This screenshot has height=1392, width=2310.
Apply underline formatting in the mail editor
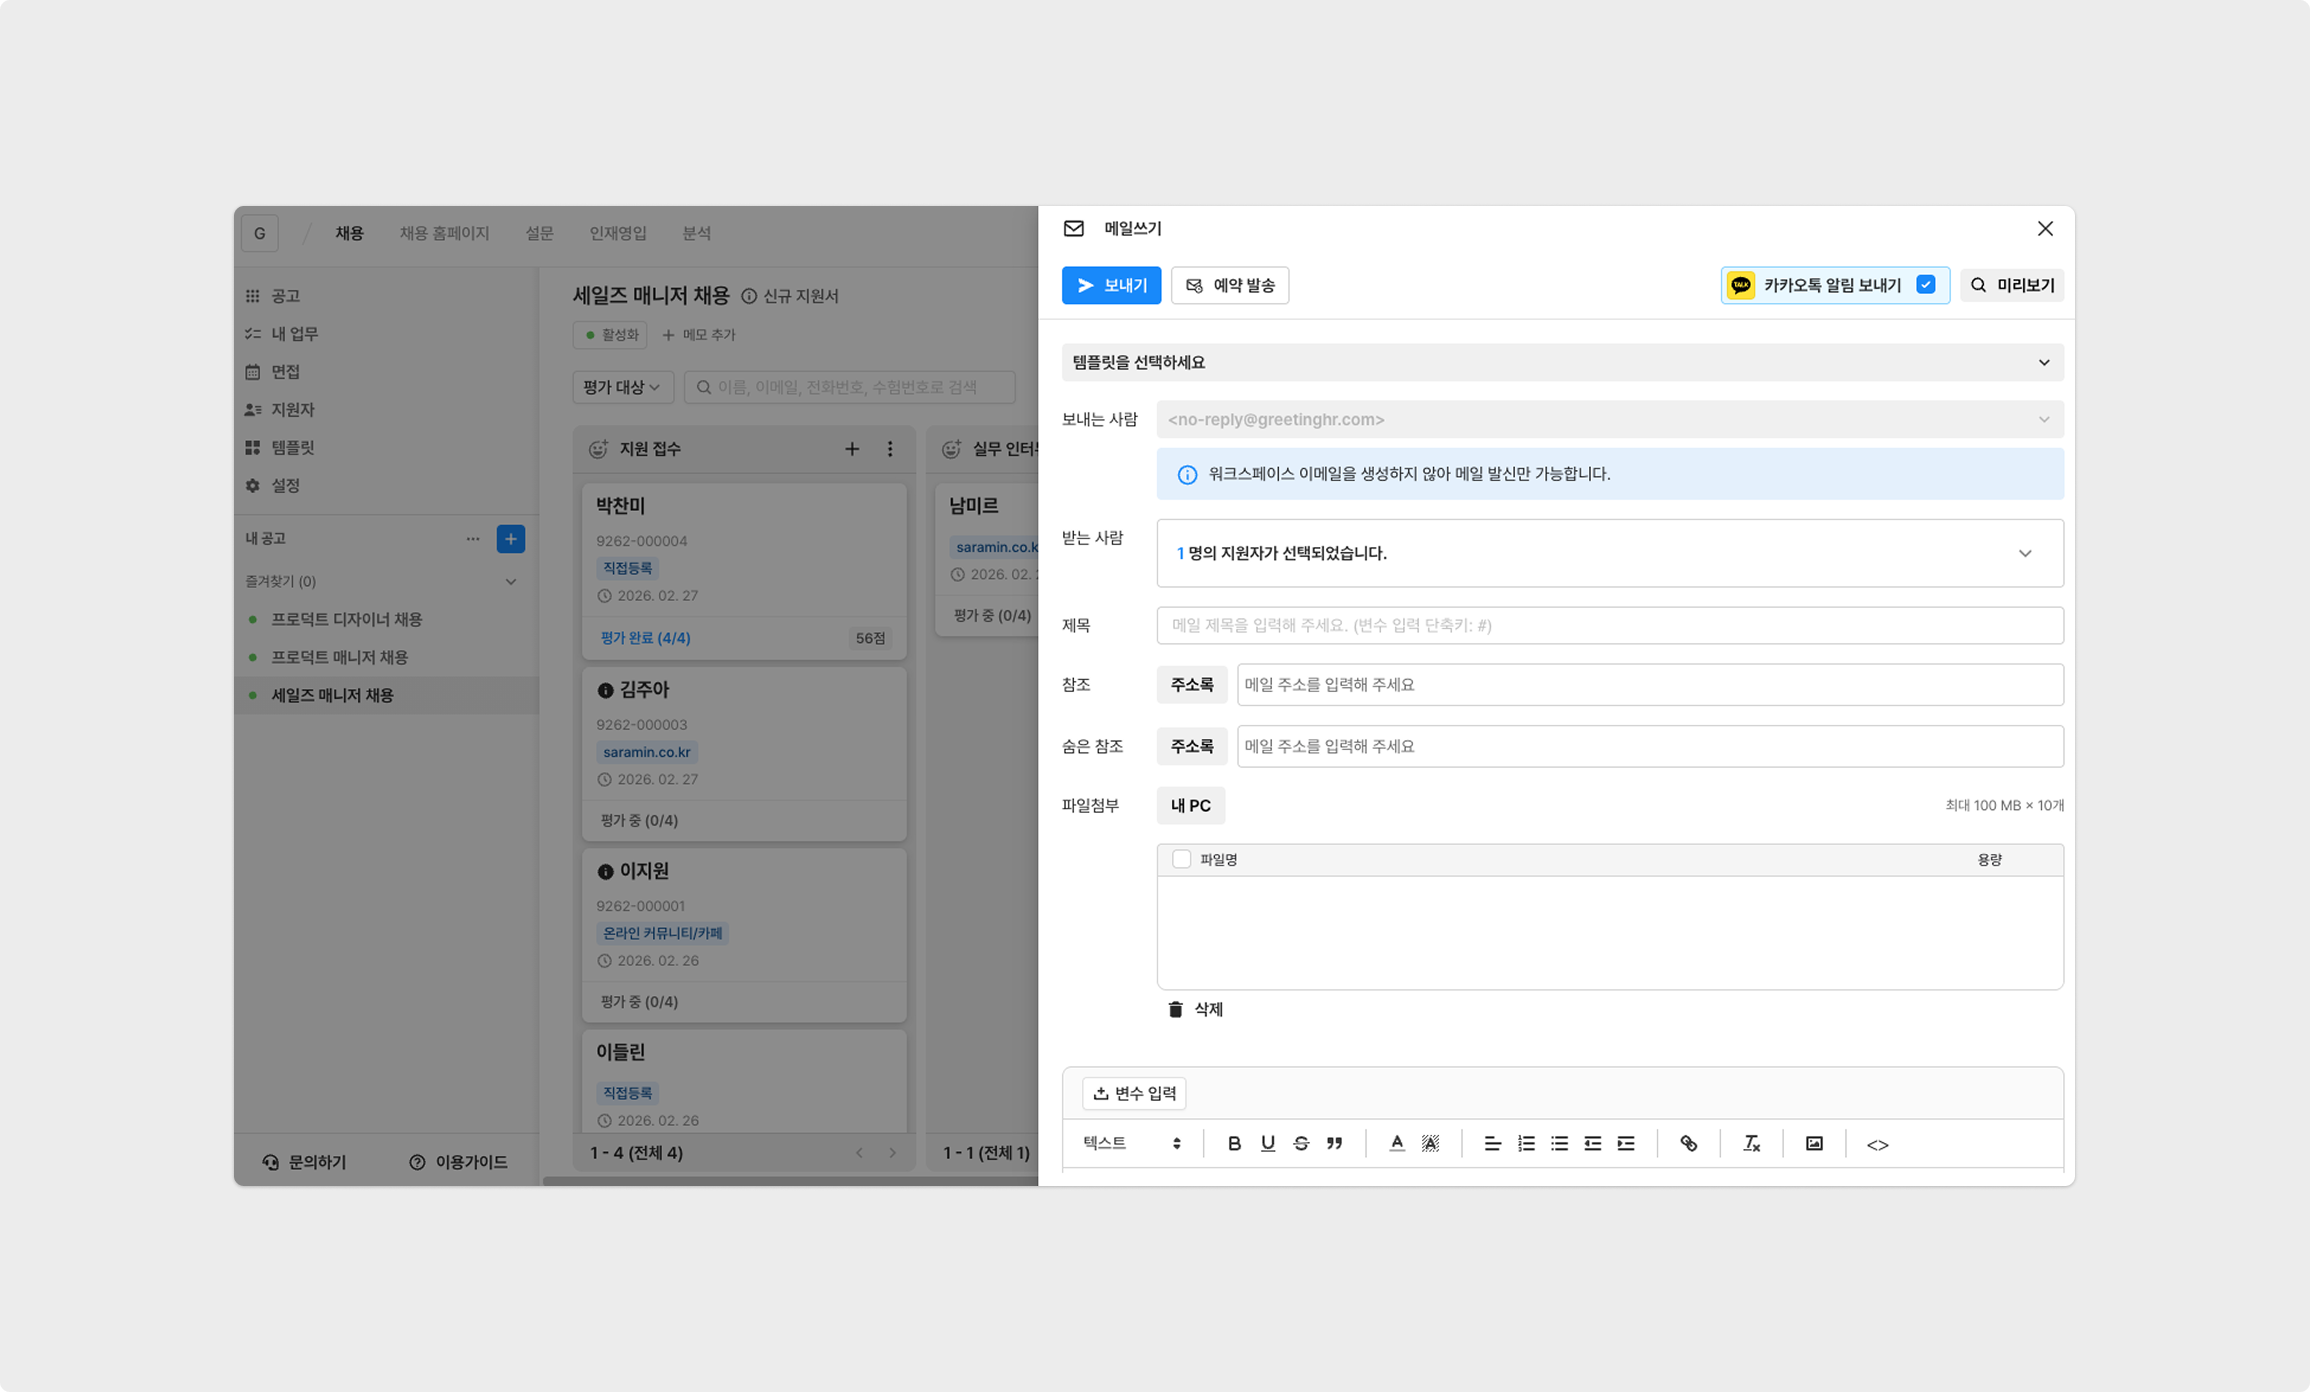coord(1267,1143)
